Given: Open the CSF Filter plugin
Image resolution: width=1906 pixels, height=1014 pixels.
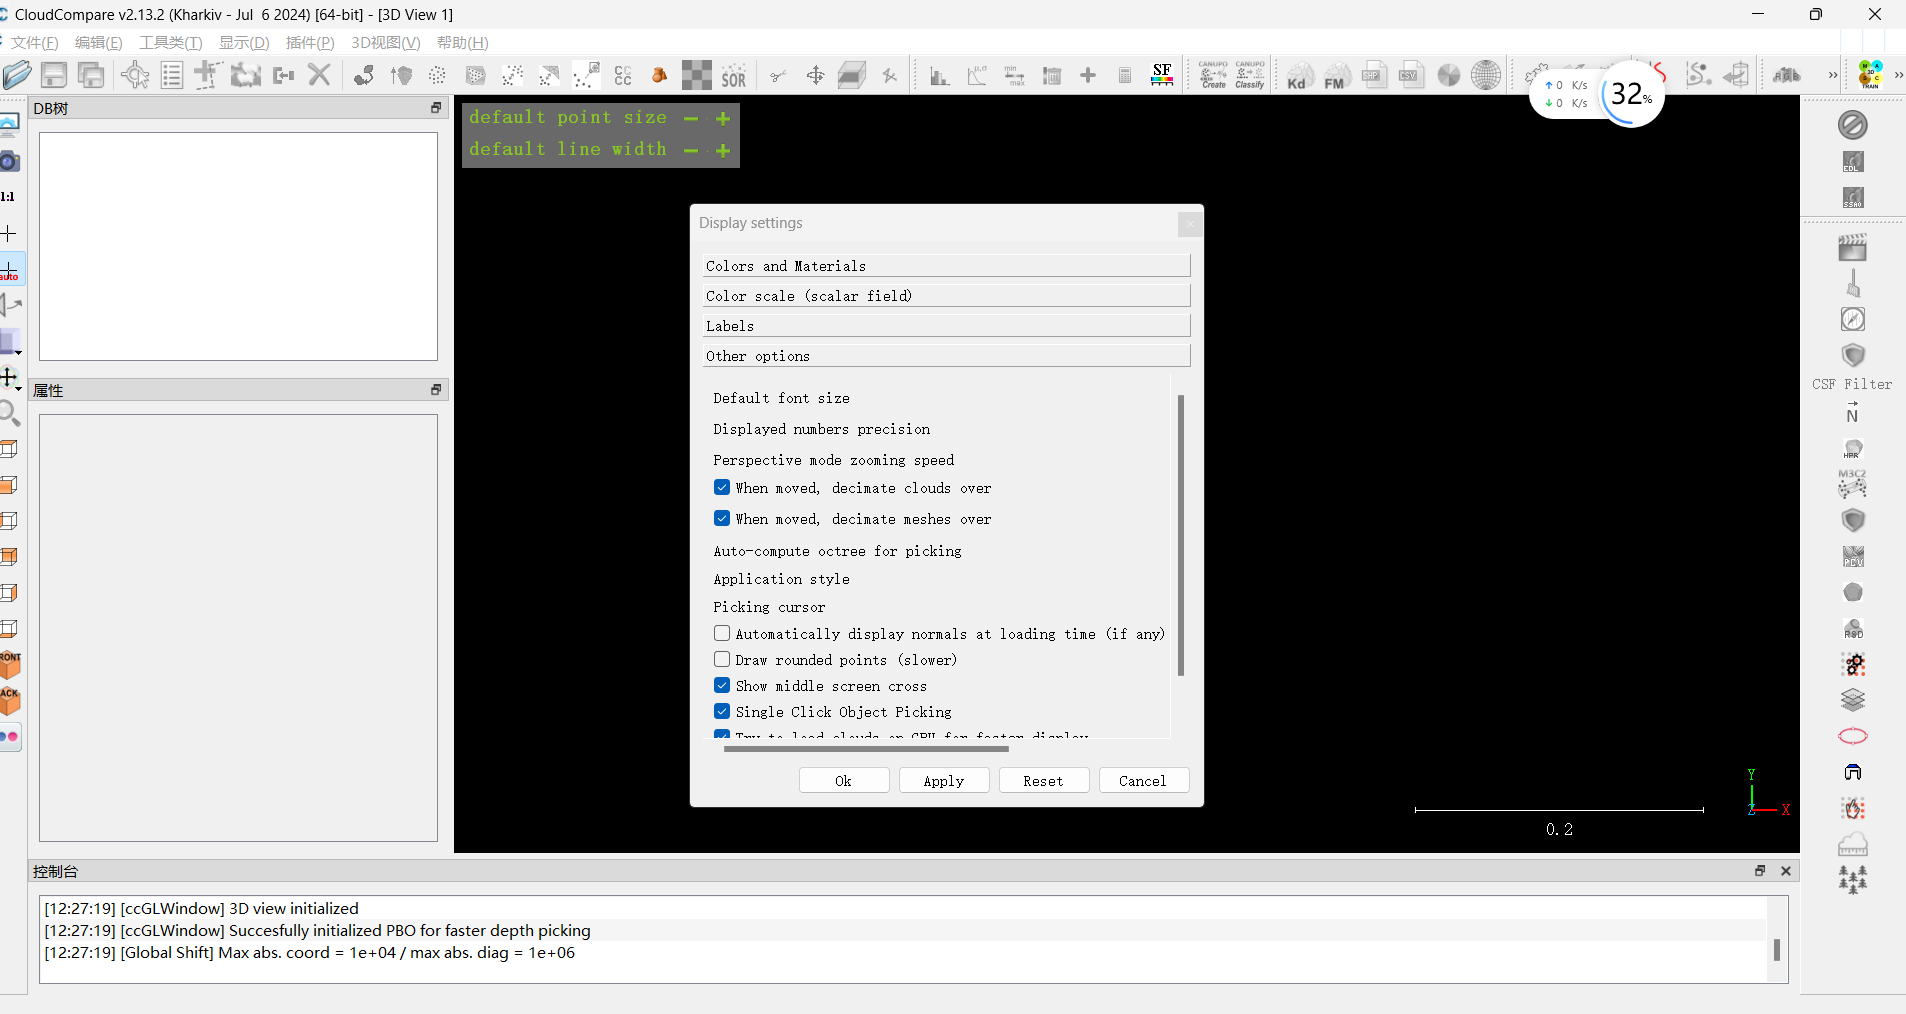Looking at the screenshot, I should pyautogui.click(x=1853, y=357).
